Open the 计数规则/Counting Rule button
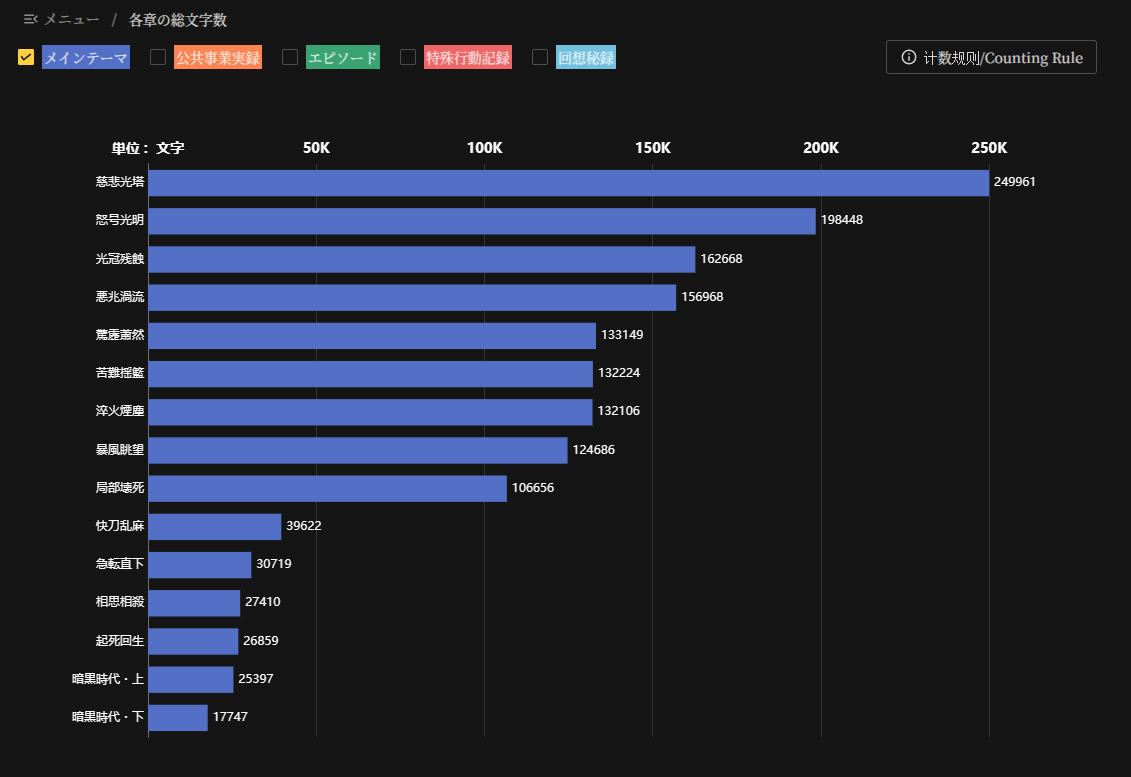The height and width of the screenshot is (777, 1131). pyautogui.click(x=991, y=57)
